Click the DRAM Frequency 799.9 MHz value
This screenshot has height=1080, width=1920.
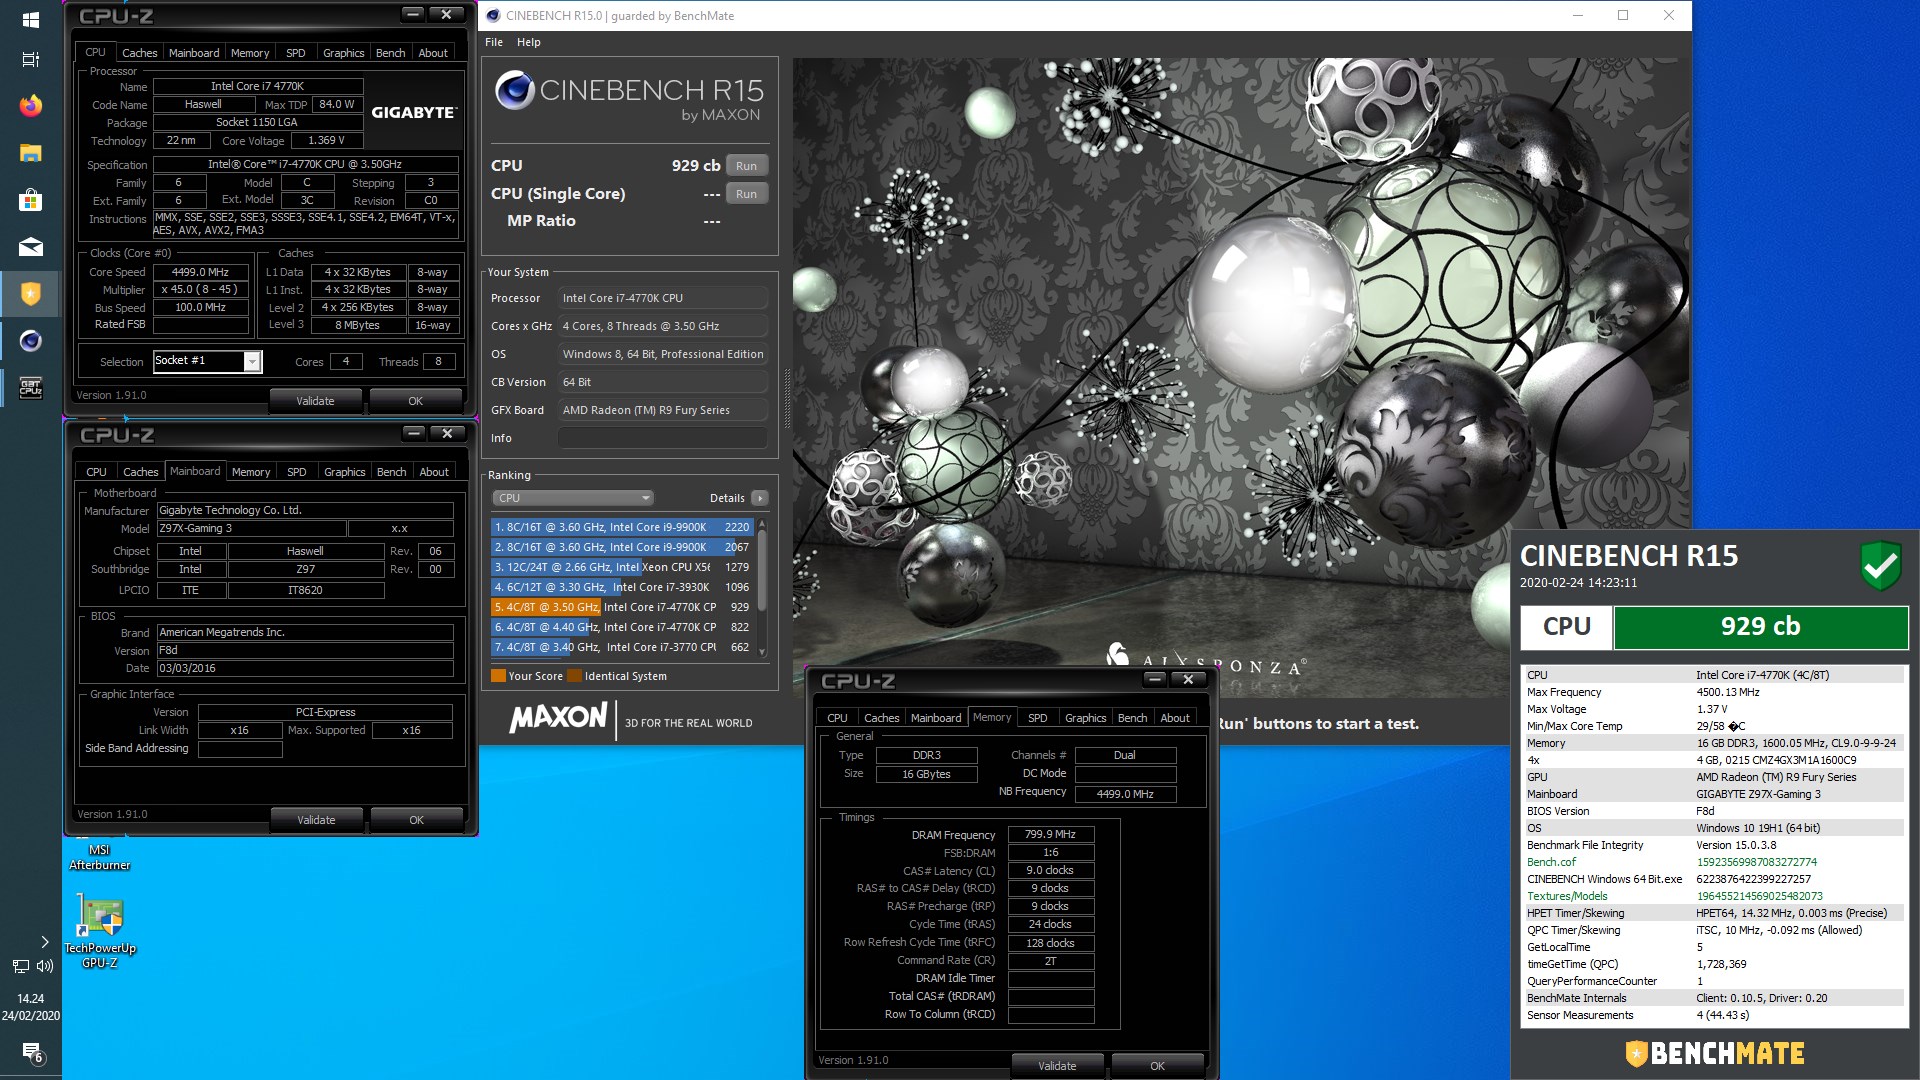(1050, 834)
